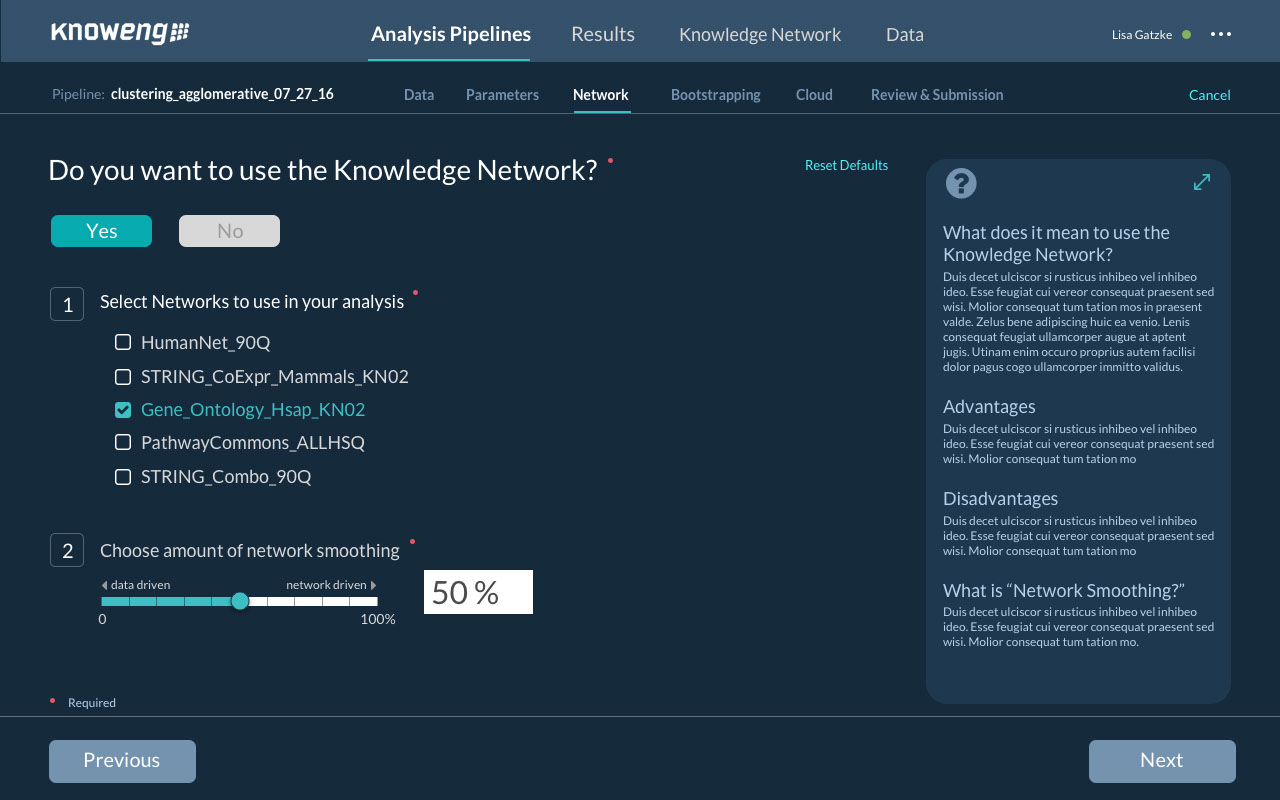Uncheck Gene_Ontology_Hsap_KN02 network

pos(123,410)
